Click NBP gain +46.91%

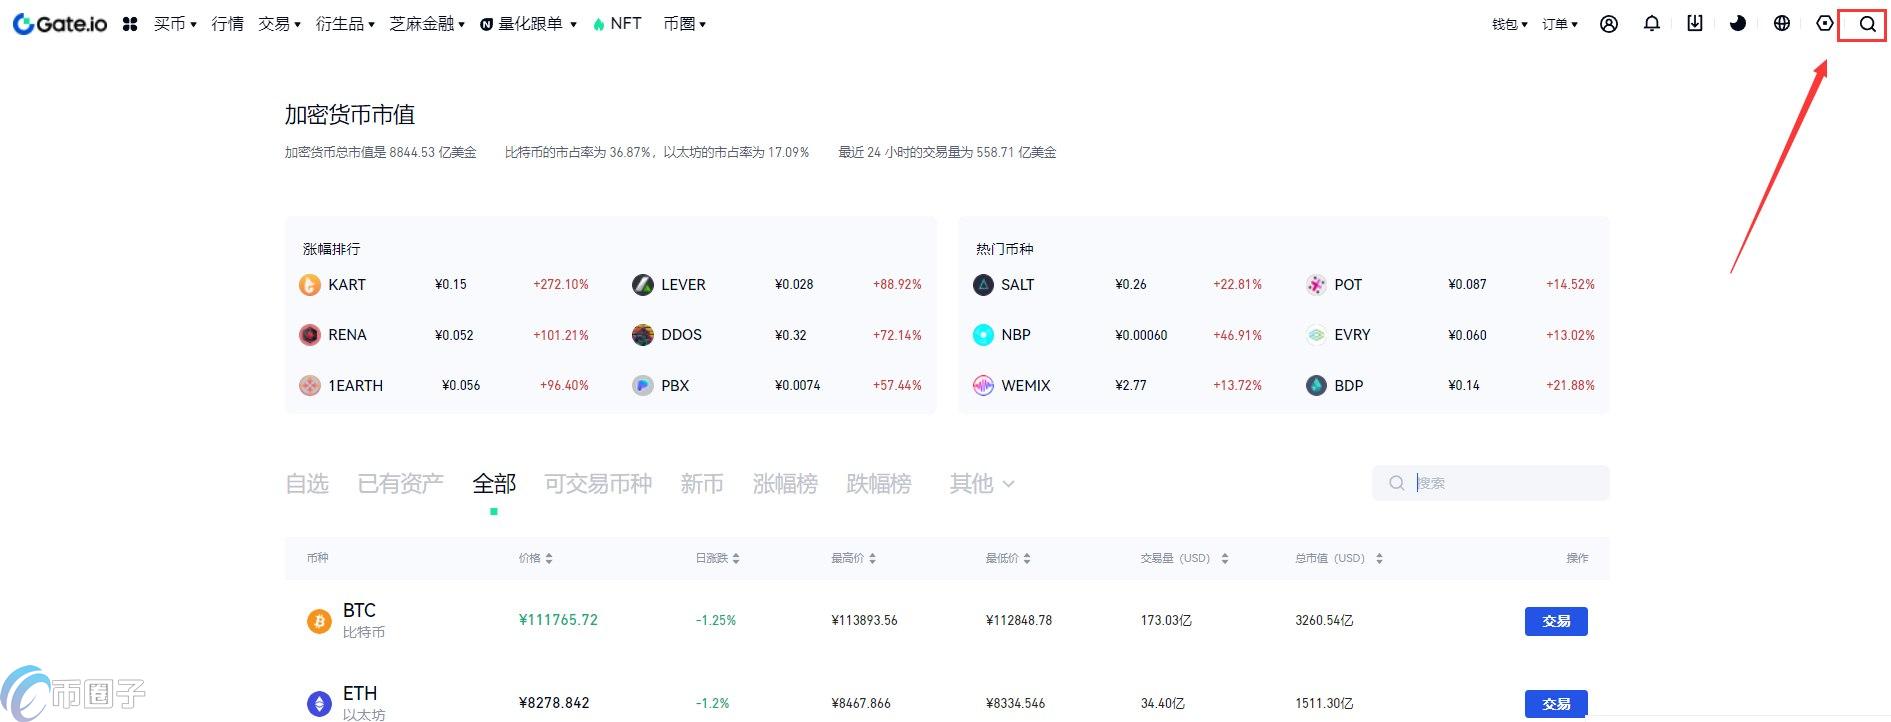click(x=1238, y=335)
